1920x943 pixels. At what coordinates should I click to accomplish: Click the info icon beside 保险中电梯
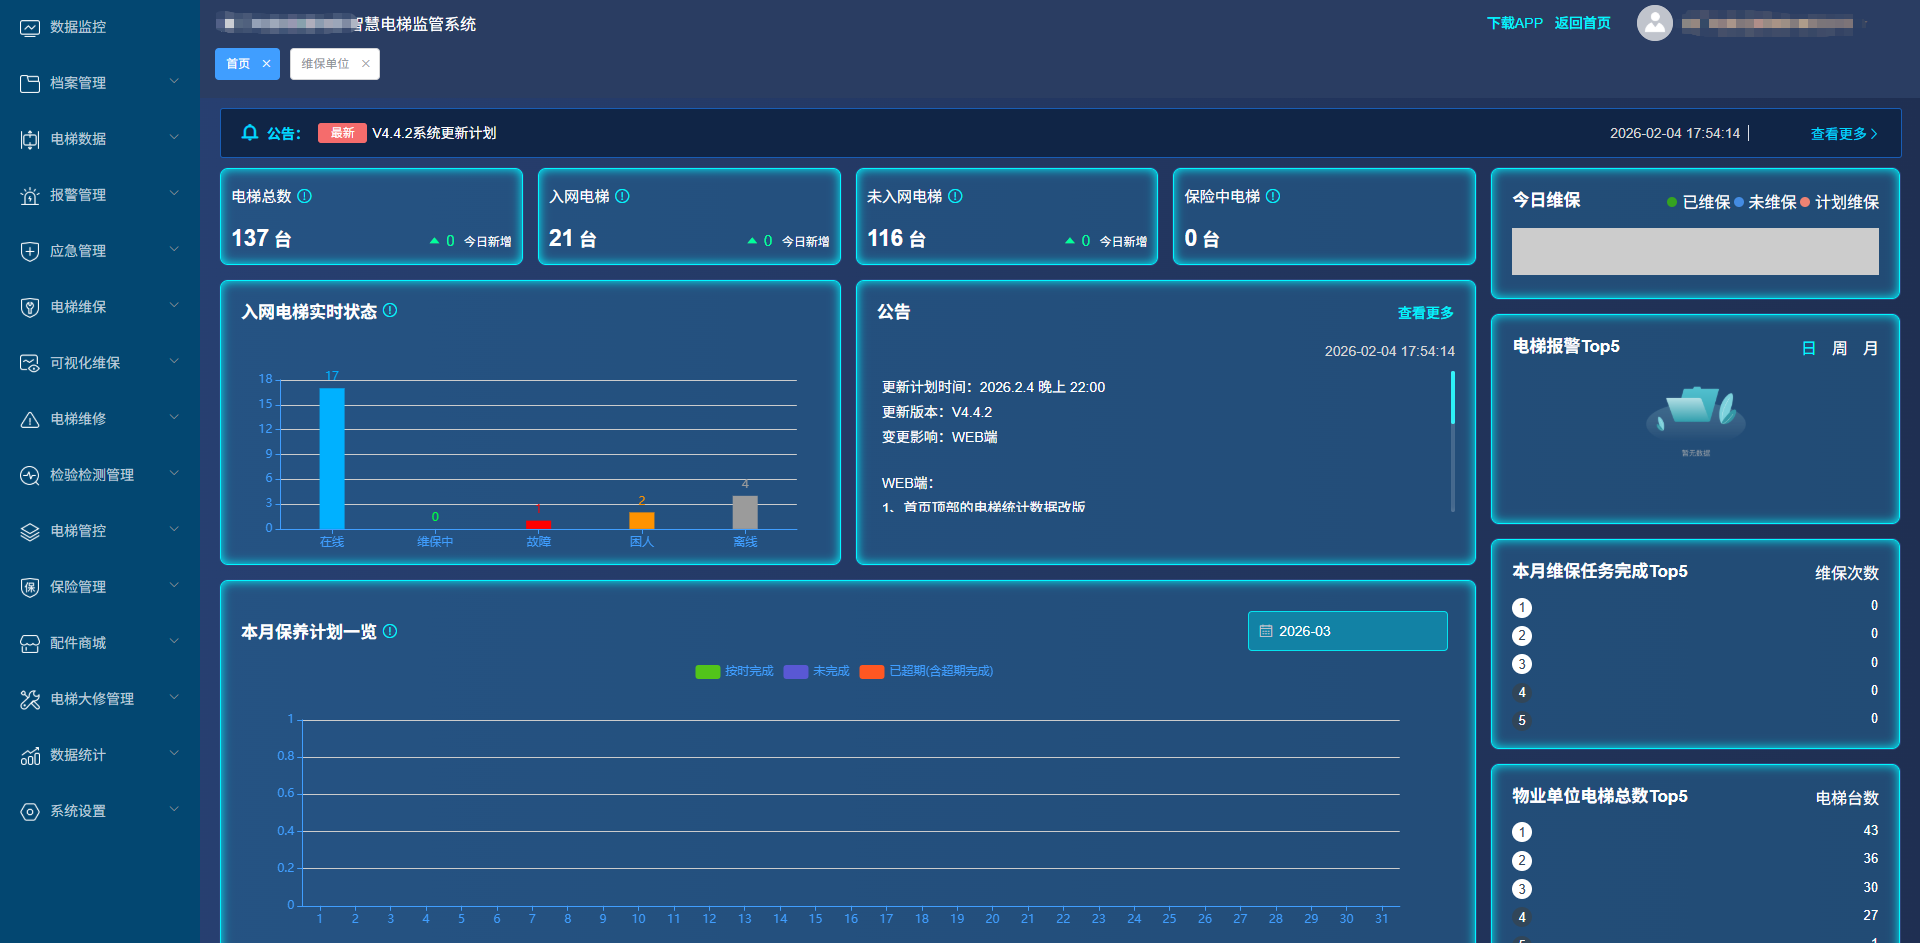click(x=1273, y=196)
